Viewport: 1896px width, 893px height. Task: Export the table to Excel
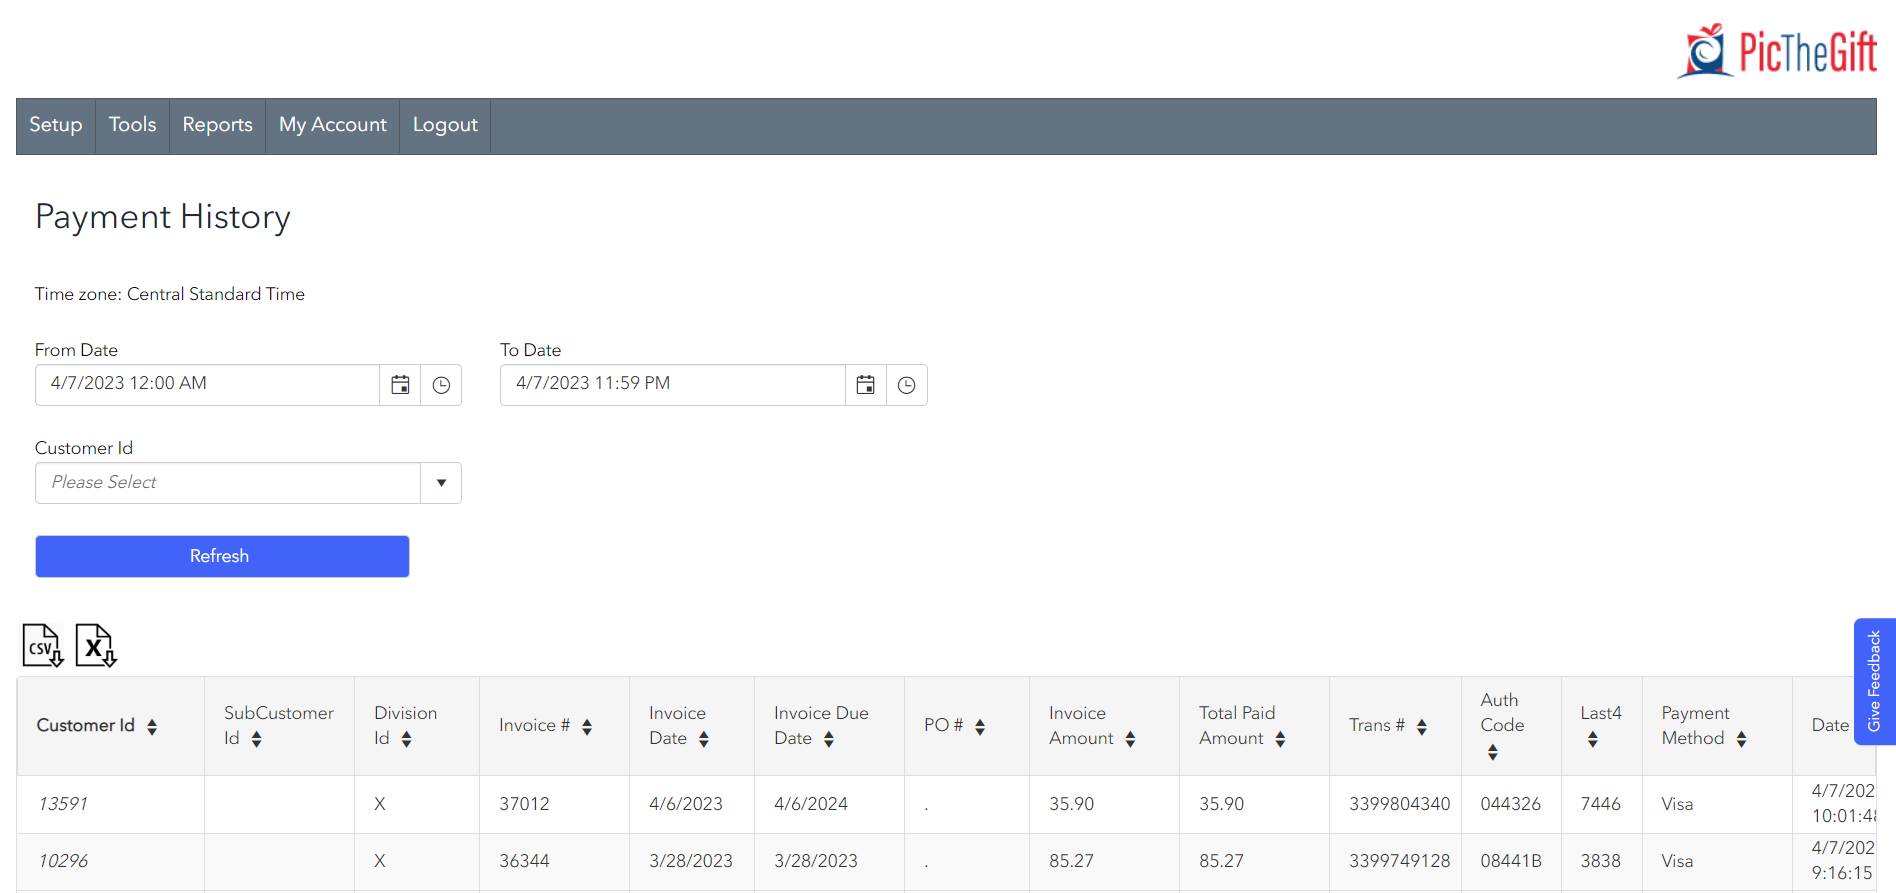click(x=96, y=646)
